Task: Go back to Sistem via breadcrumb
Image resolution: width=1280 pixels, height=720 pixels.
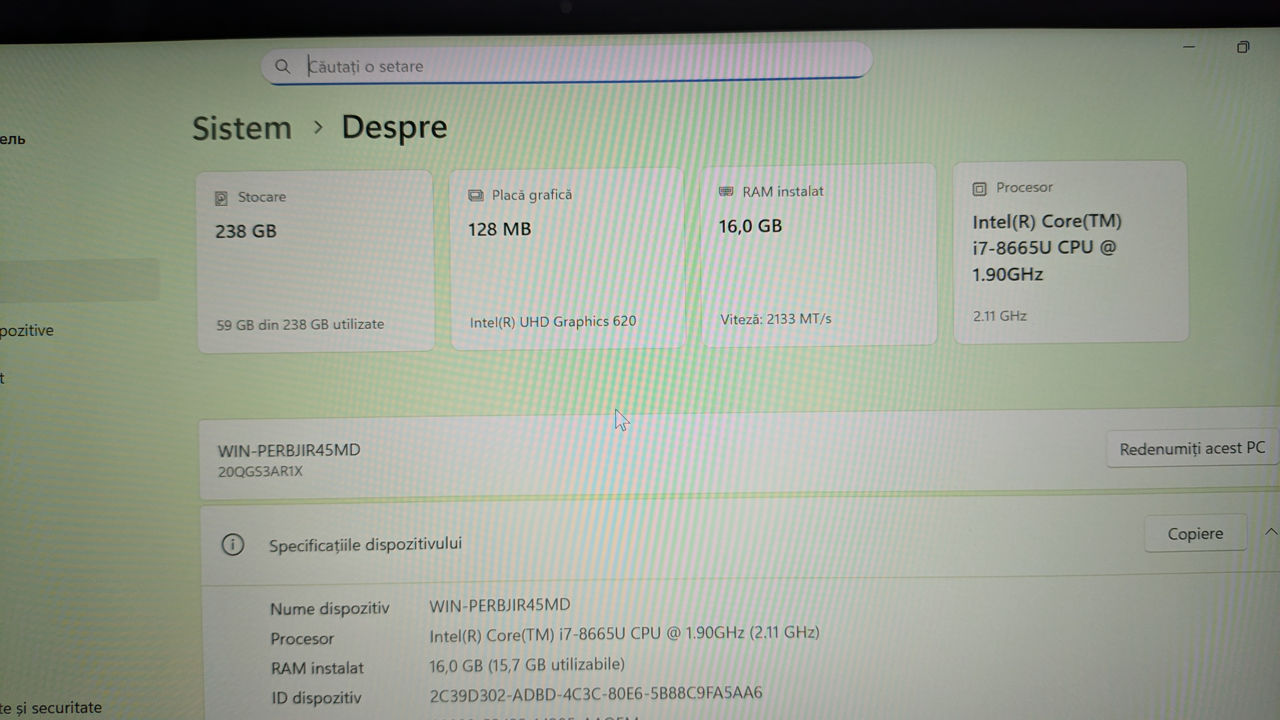Action: (242, 128)
